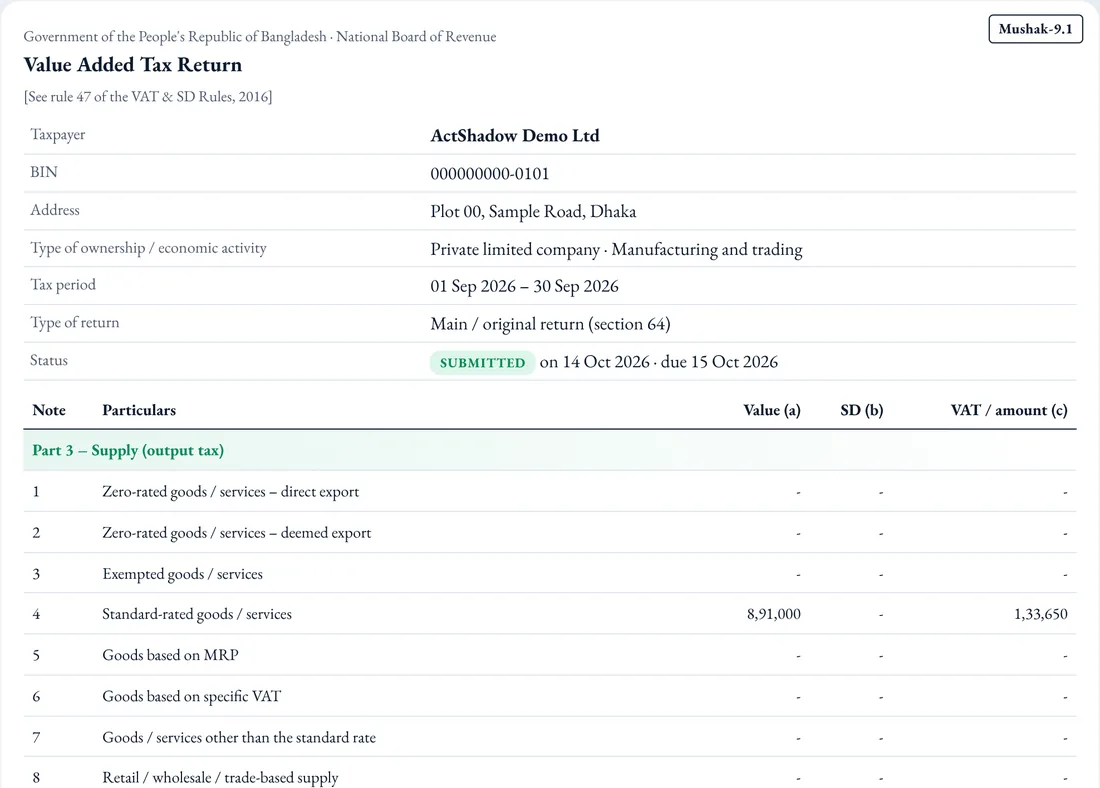Image resolution: width=1100 pixels, height=788 pixels.
Task: Click the address Plot 00, Sample Road, Dhaka
Action: (x=533, y=212)
